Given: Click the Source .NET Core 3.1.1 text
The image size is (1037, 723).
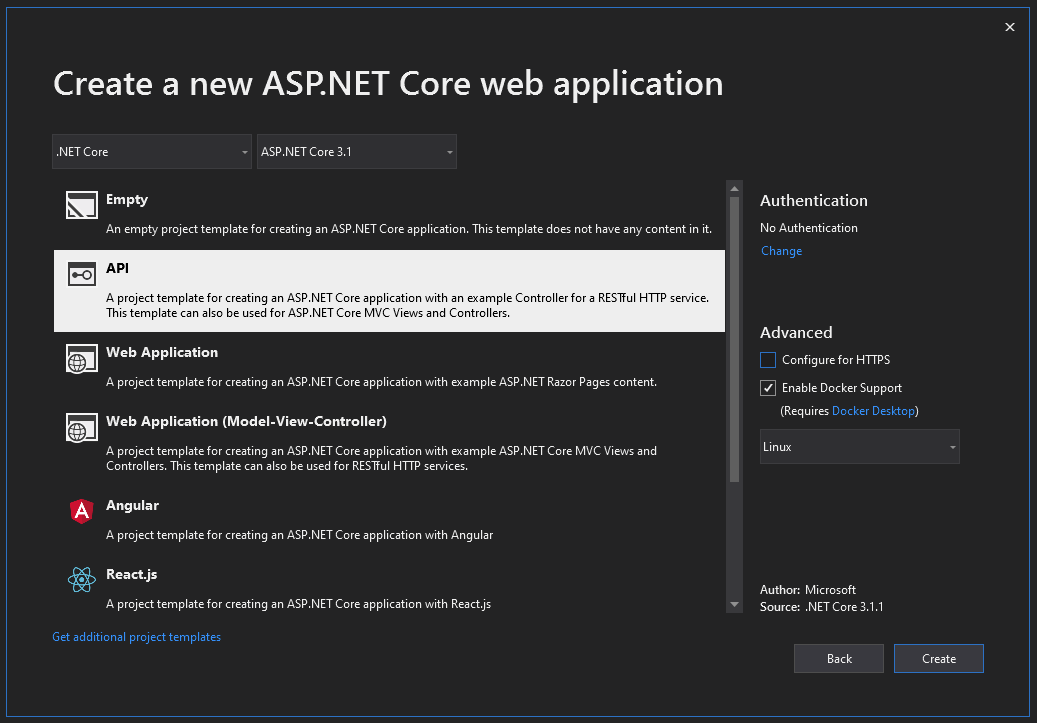Looking at the screenshot, I should (x=821, y=607).
